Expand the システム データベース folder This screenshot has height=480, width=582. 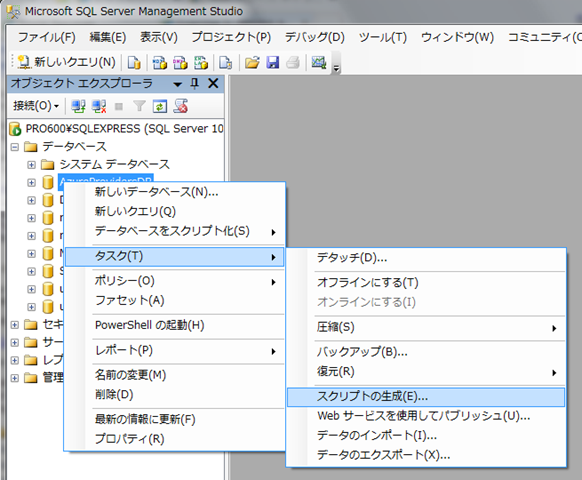click(32, 165)
